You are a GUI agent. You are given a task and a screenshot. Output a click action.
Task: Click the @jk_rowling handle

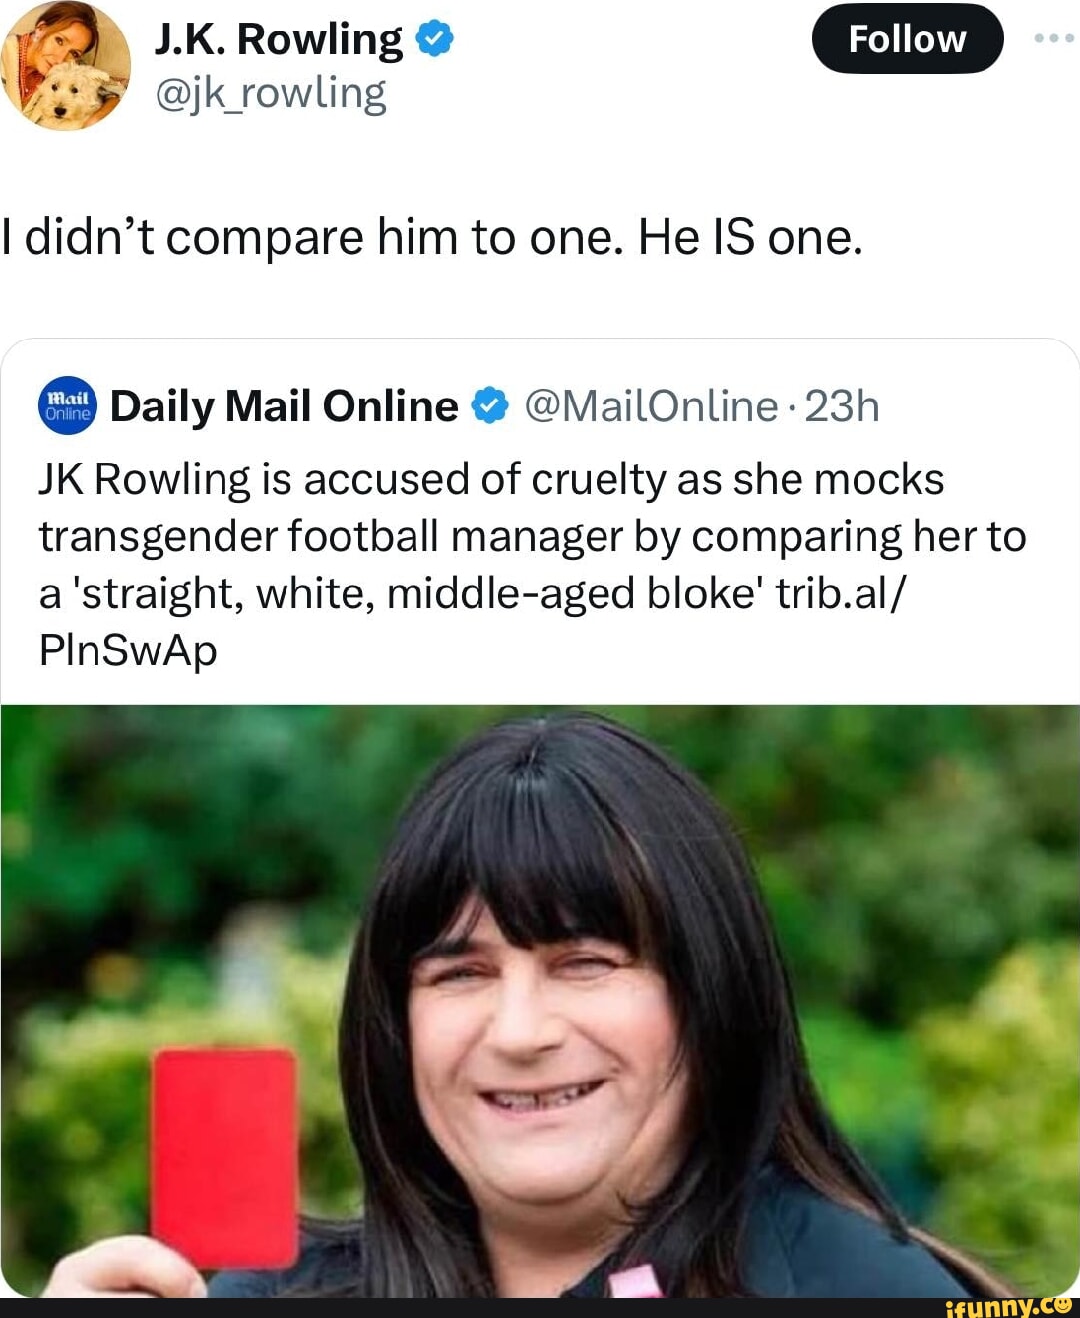[x=270, y=94]
